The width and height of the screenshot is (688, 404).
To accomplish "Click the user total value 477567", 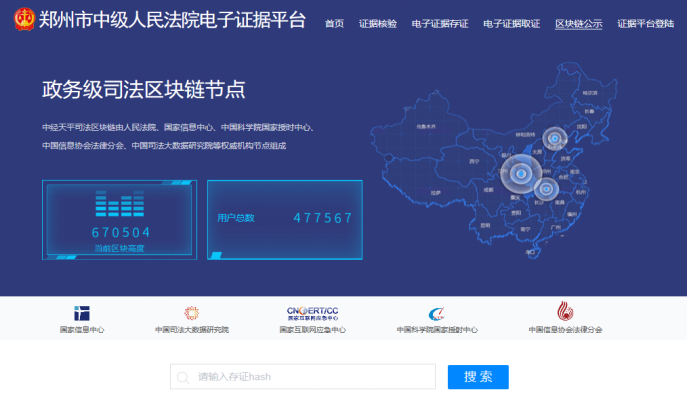I will (x=322, y=218).
